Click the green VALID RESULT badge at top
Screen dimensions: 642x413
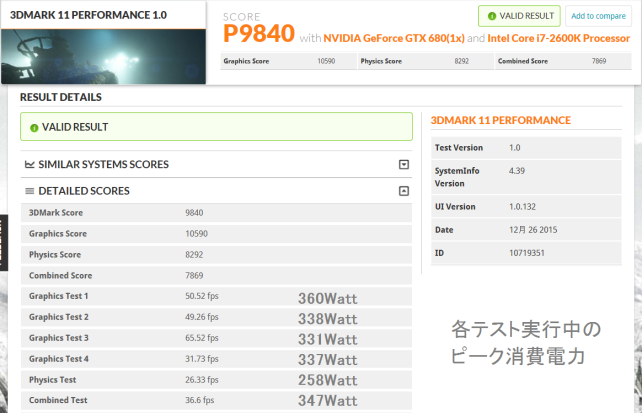[519, 16]
